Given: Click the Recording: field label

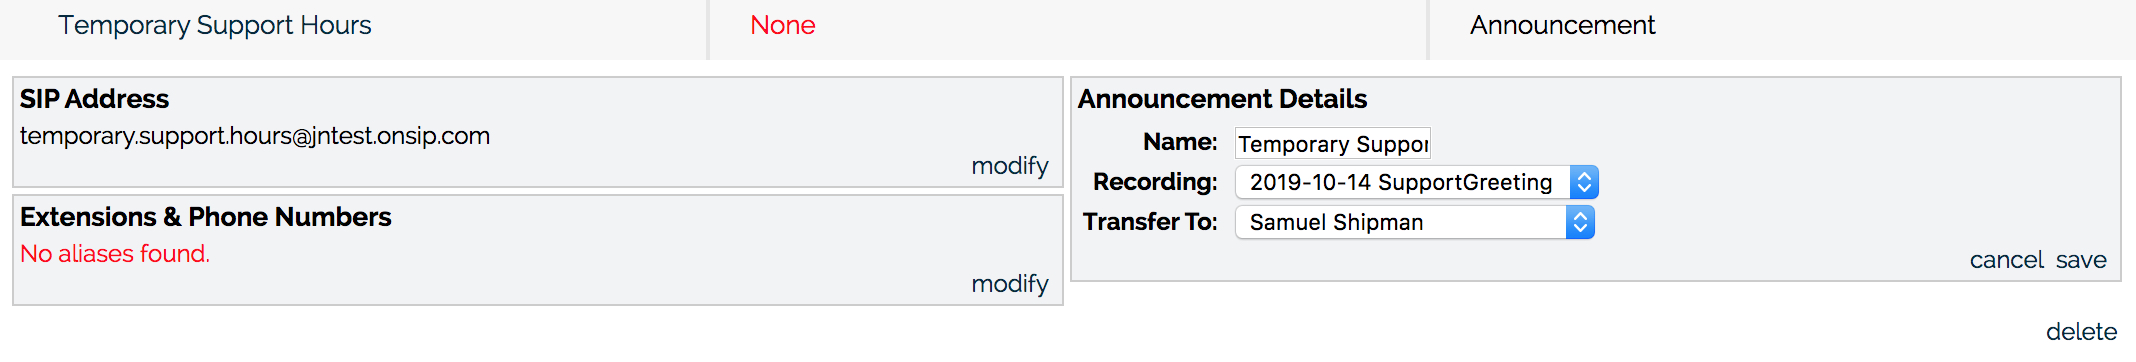Looking at the screenshot, I should (x=1155, y=182).
